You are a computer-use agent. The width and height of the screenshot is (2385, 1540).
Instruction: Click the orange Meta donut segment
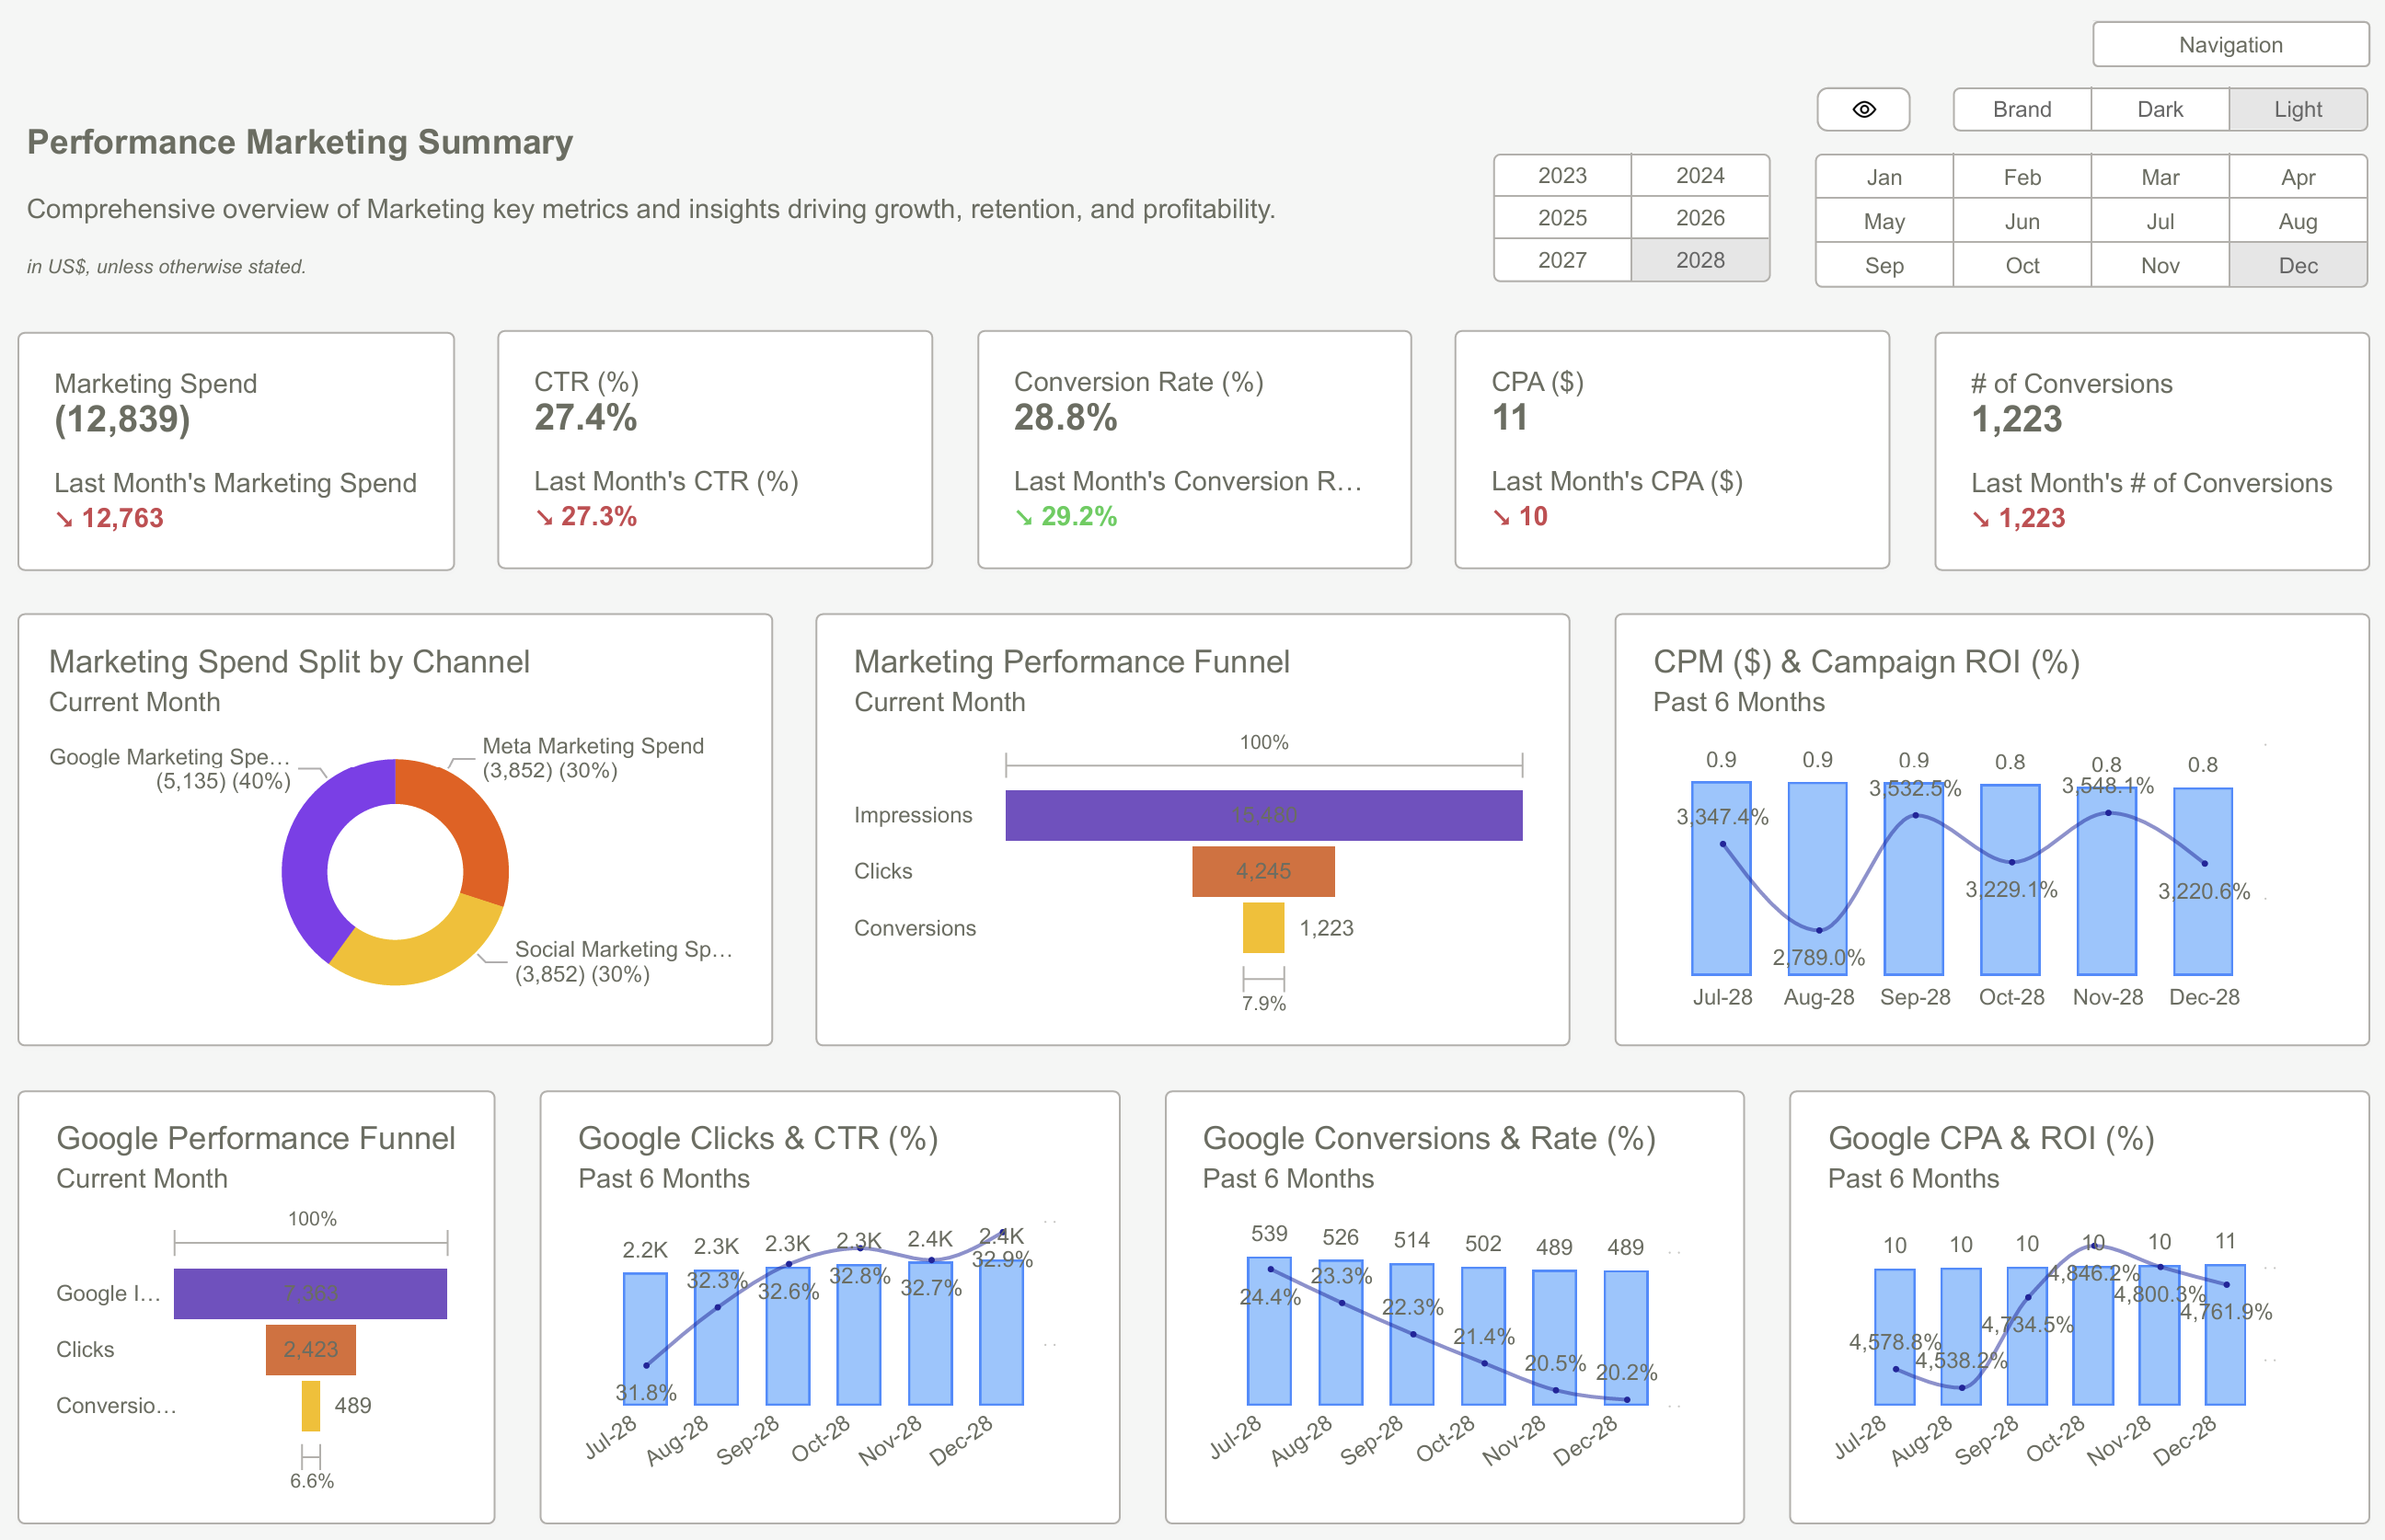pyautogui.click(x=470, y=820)
